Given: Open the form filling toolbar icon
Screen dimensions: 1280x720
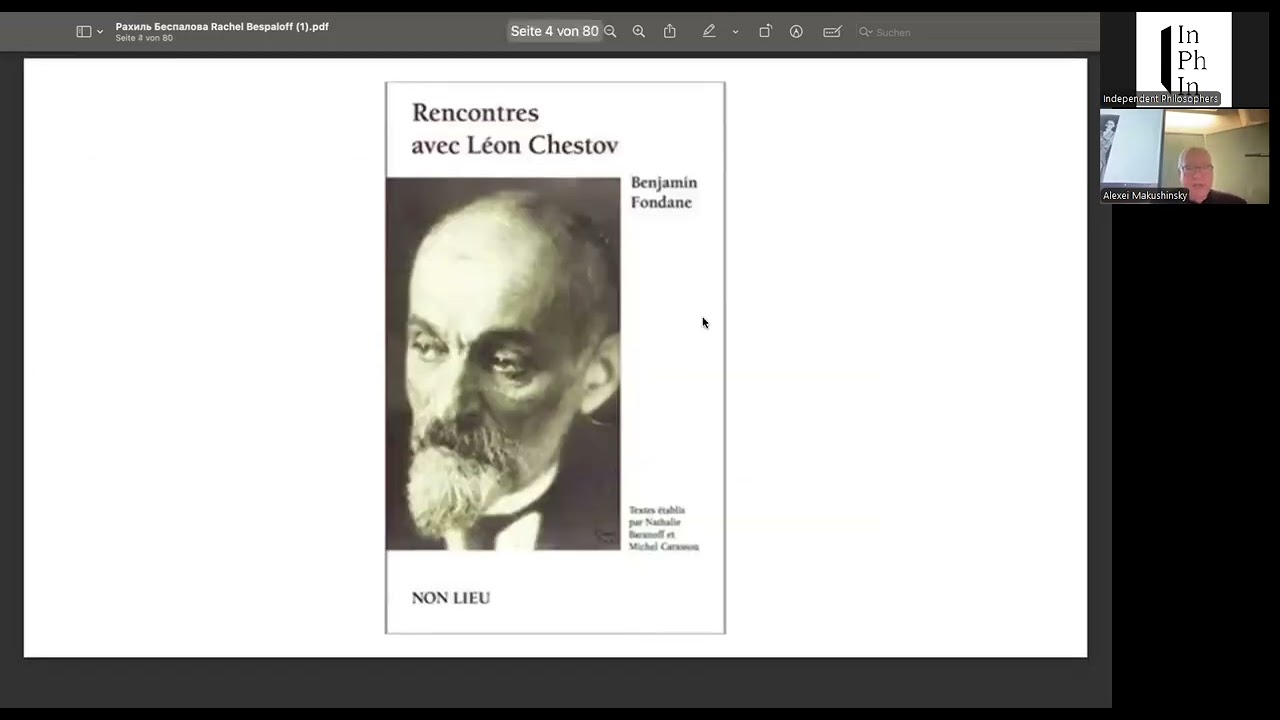Looking at the screenshot, I should pyautogui.click(x=832, y=32).
